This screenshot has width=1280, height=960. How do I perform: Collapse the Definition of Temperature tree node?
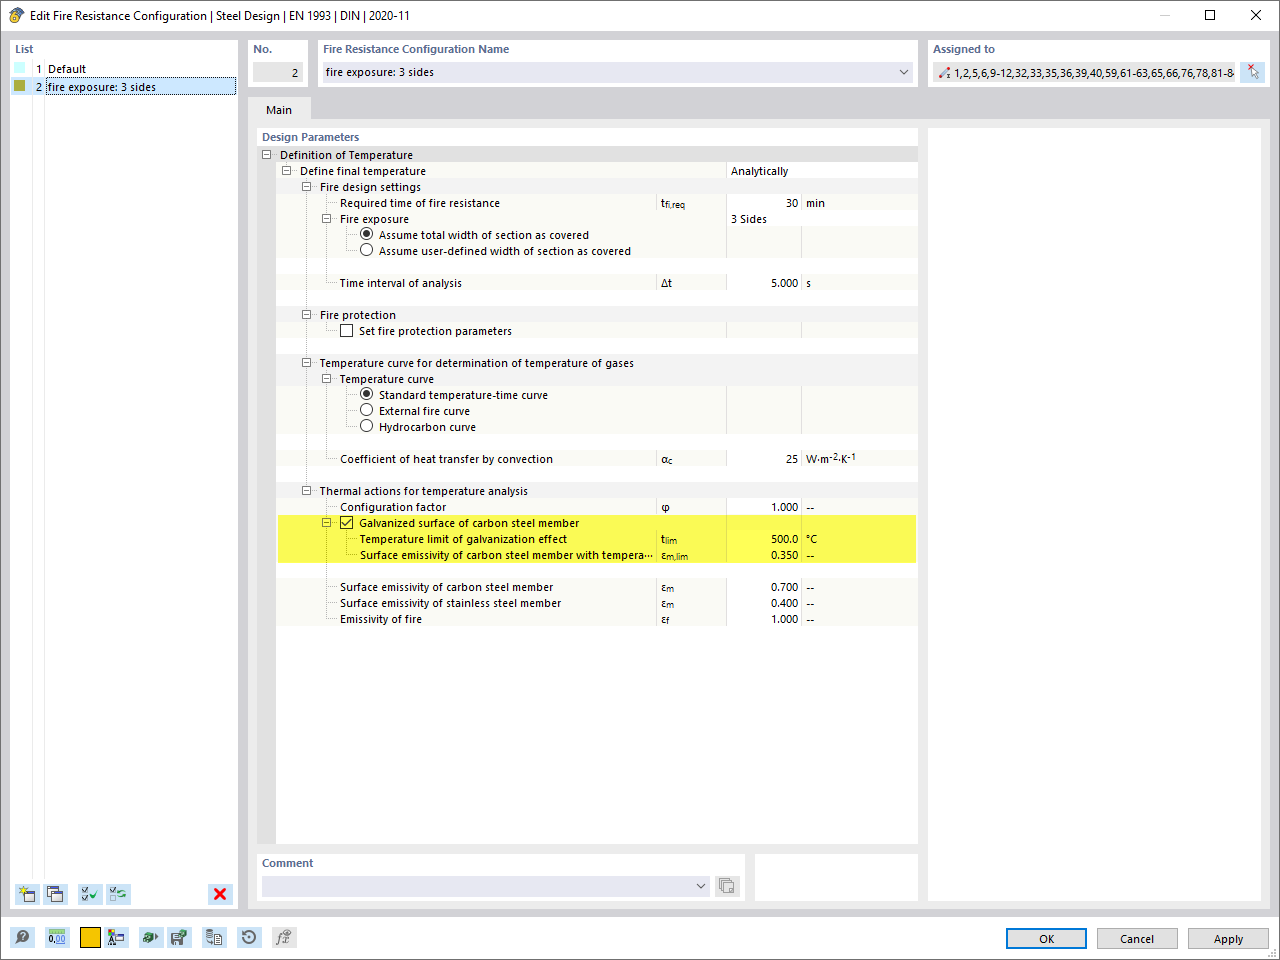pos(266,154)
